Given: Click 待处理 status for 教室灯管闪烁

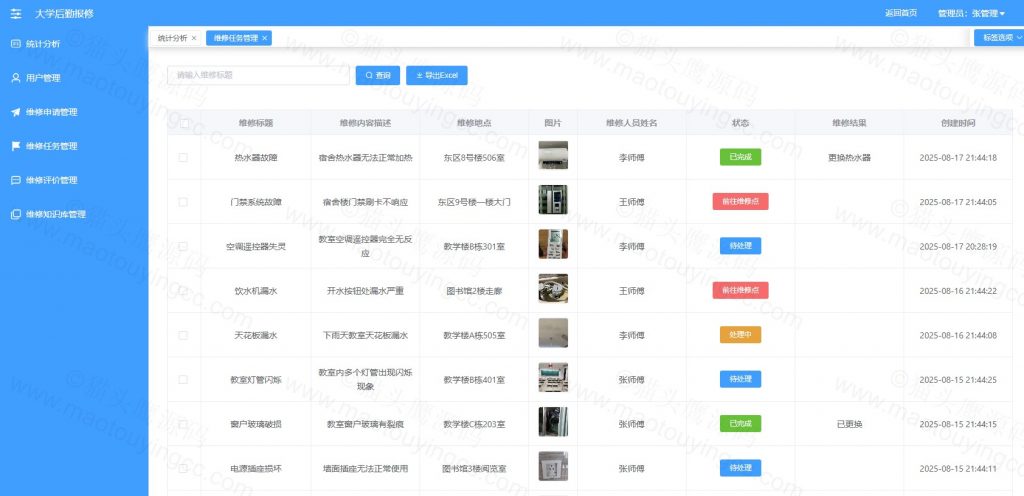Looking at the screenshot, I should click(x=741, y=379).
